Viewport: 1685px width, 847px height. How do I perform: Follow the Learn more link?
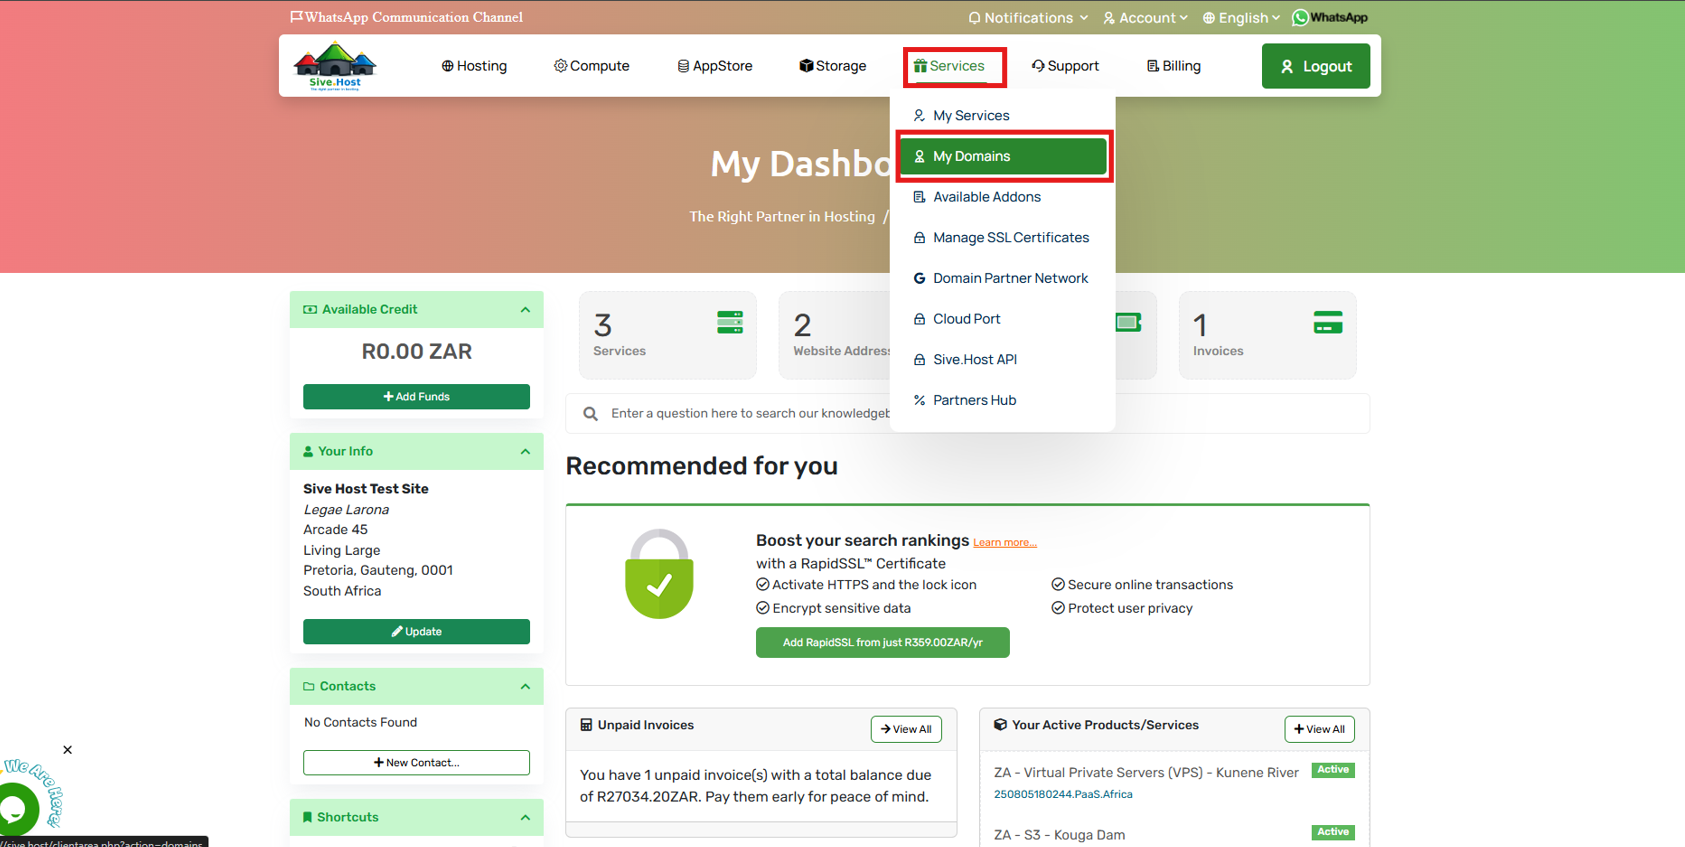[1004, 543]
